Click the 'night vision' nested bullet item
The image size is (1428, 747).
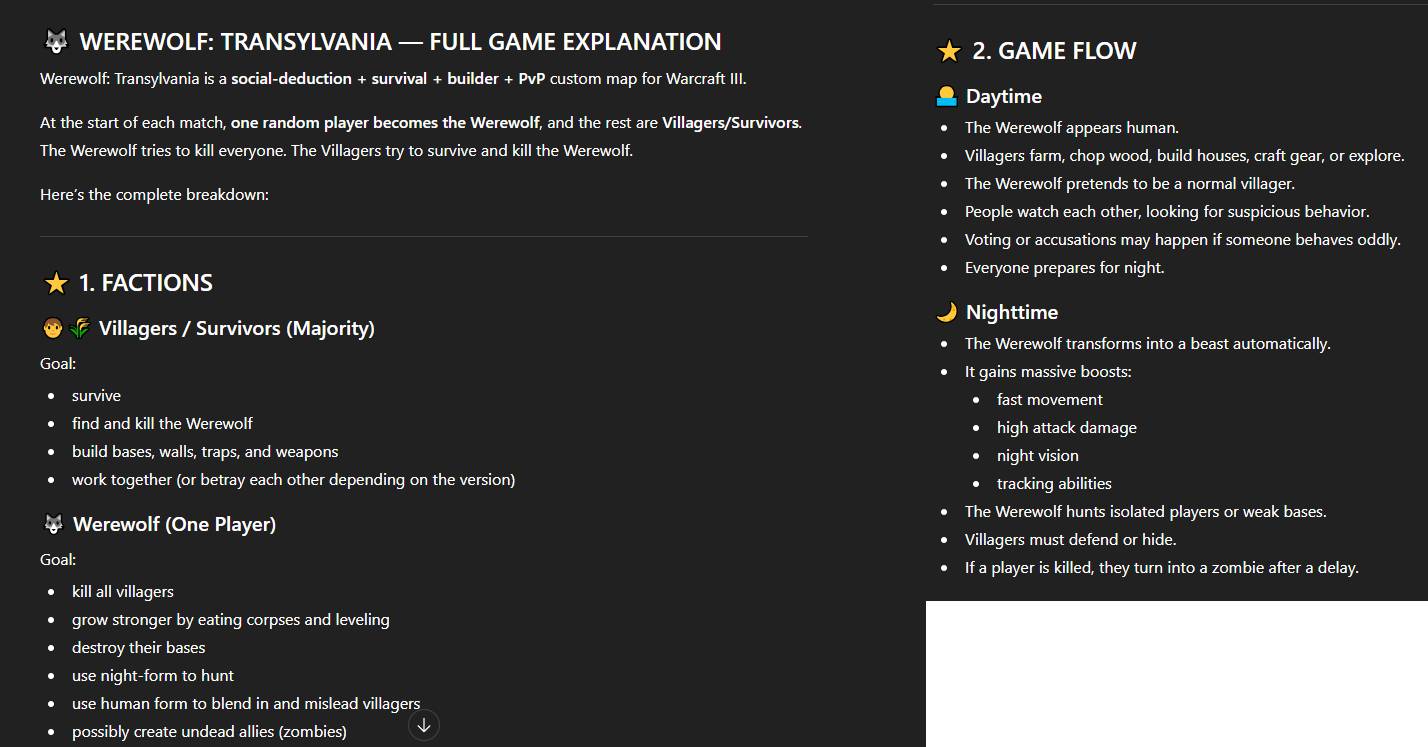point(1037,455)
